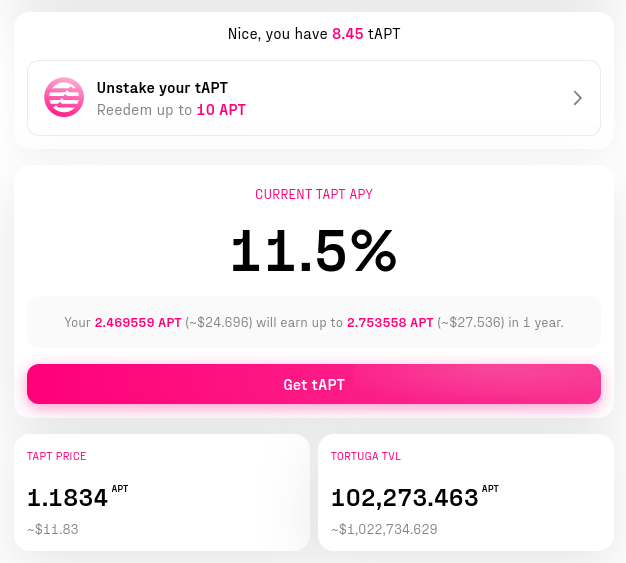Click the pink Aptos token icon

point(64,97)
